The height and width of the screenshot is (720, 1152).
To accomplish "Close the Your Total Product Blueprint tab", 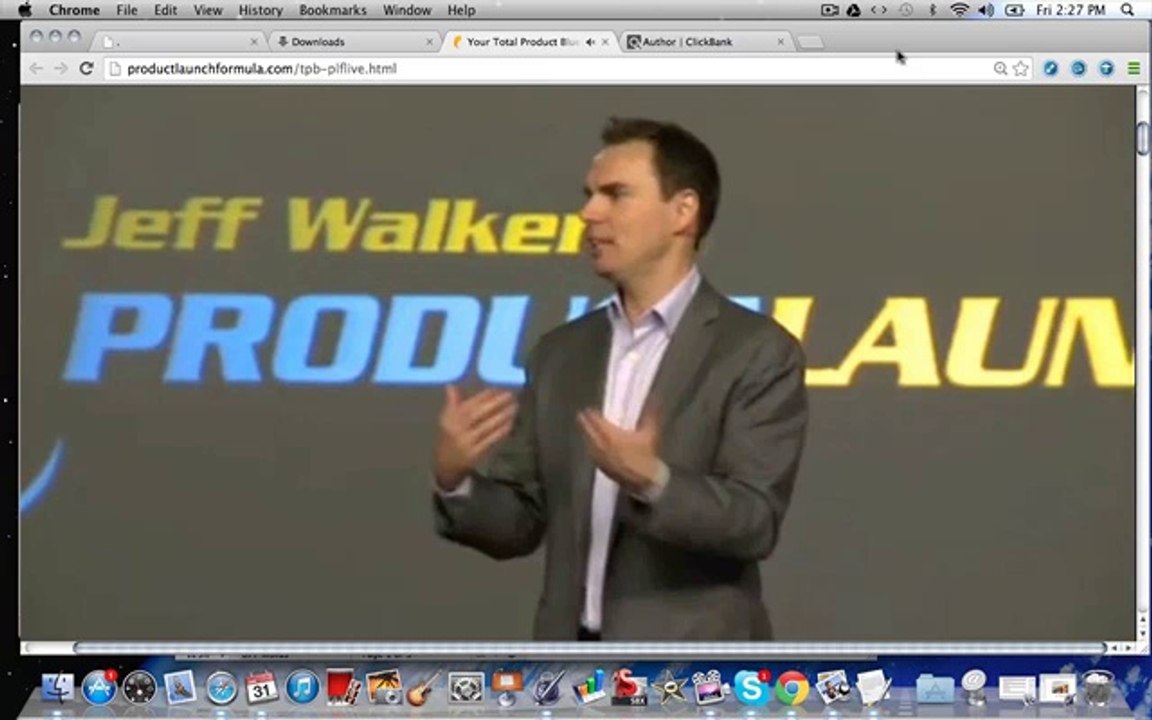I will click(x=605, y=42).
